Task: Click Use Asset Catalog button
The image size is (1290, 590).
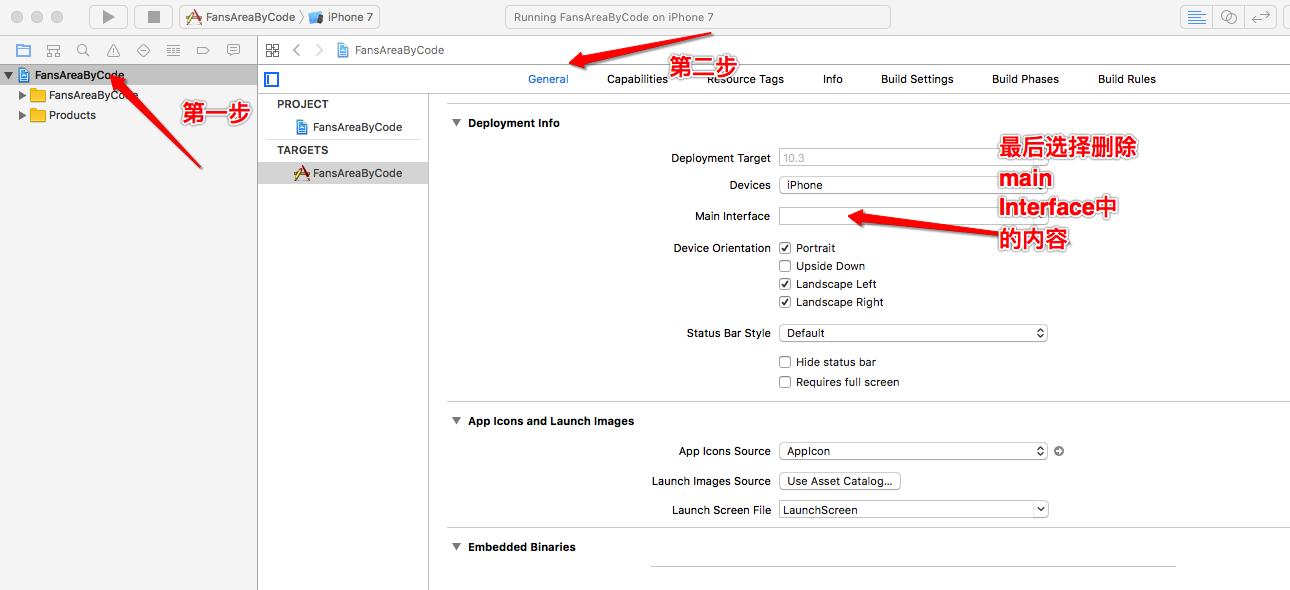Action: tap(840, 481)
